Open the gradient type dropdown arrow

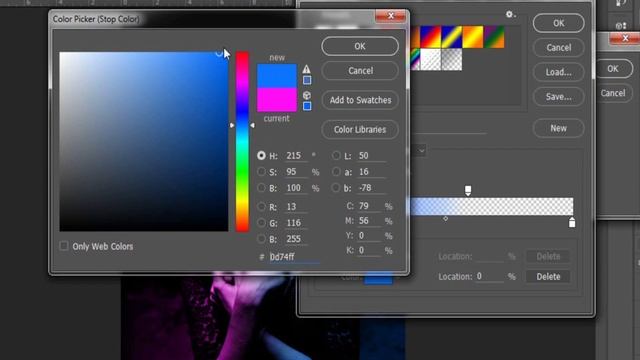(x=421, y=151)
